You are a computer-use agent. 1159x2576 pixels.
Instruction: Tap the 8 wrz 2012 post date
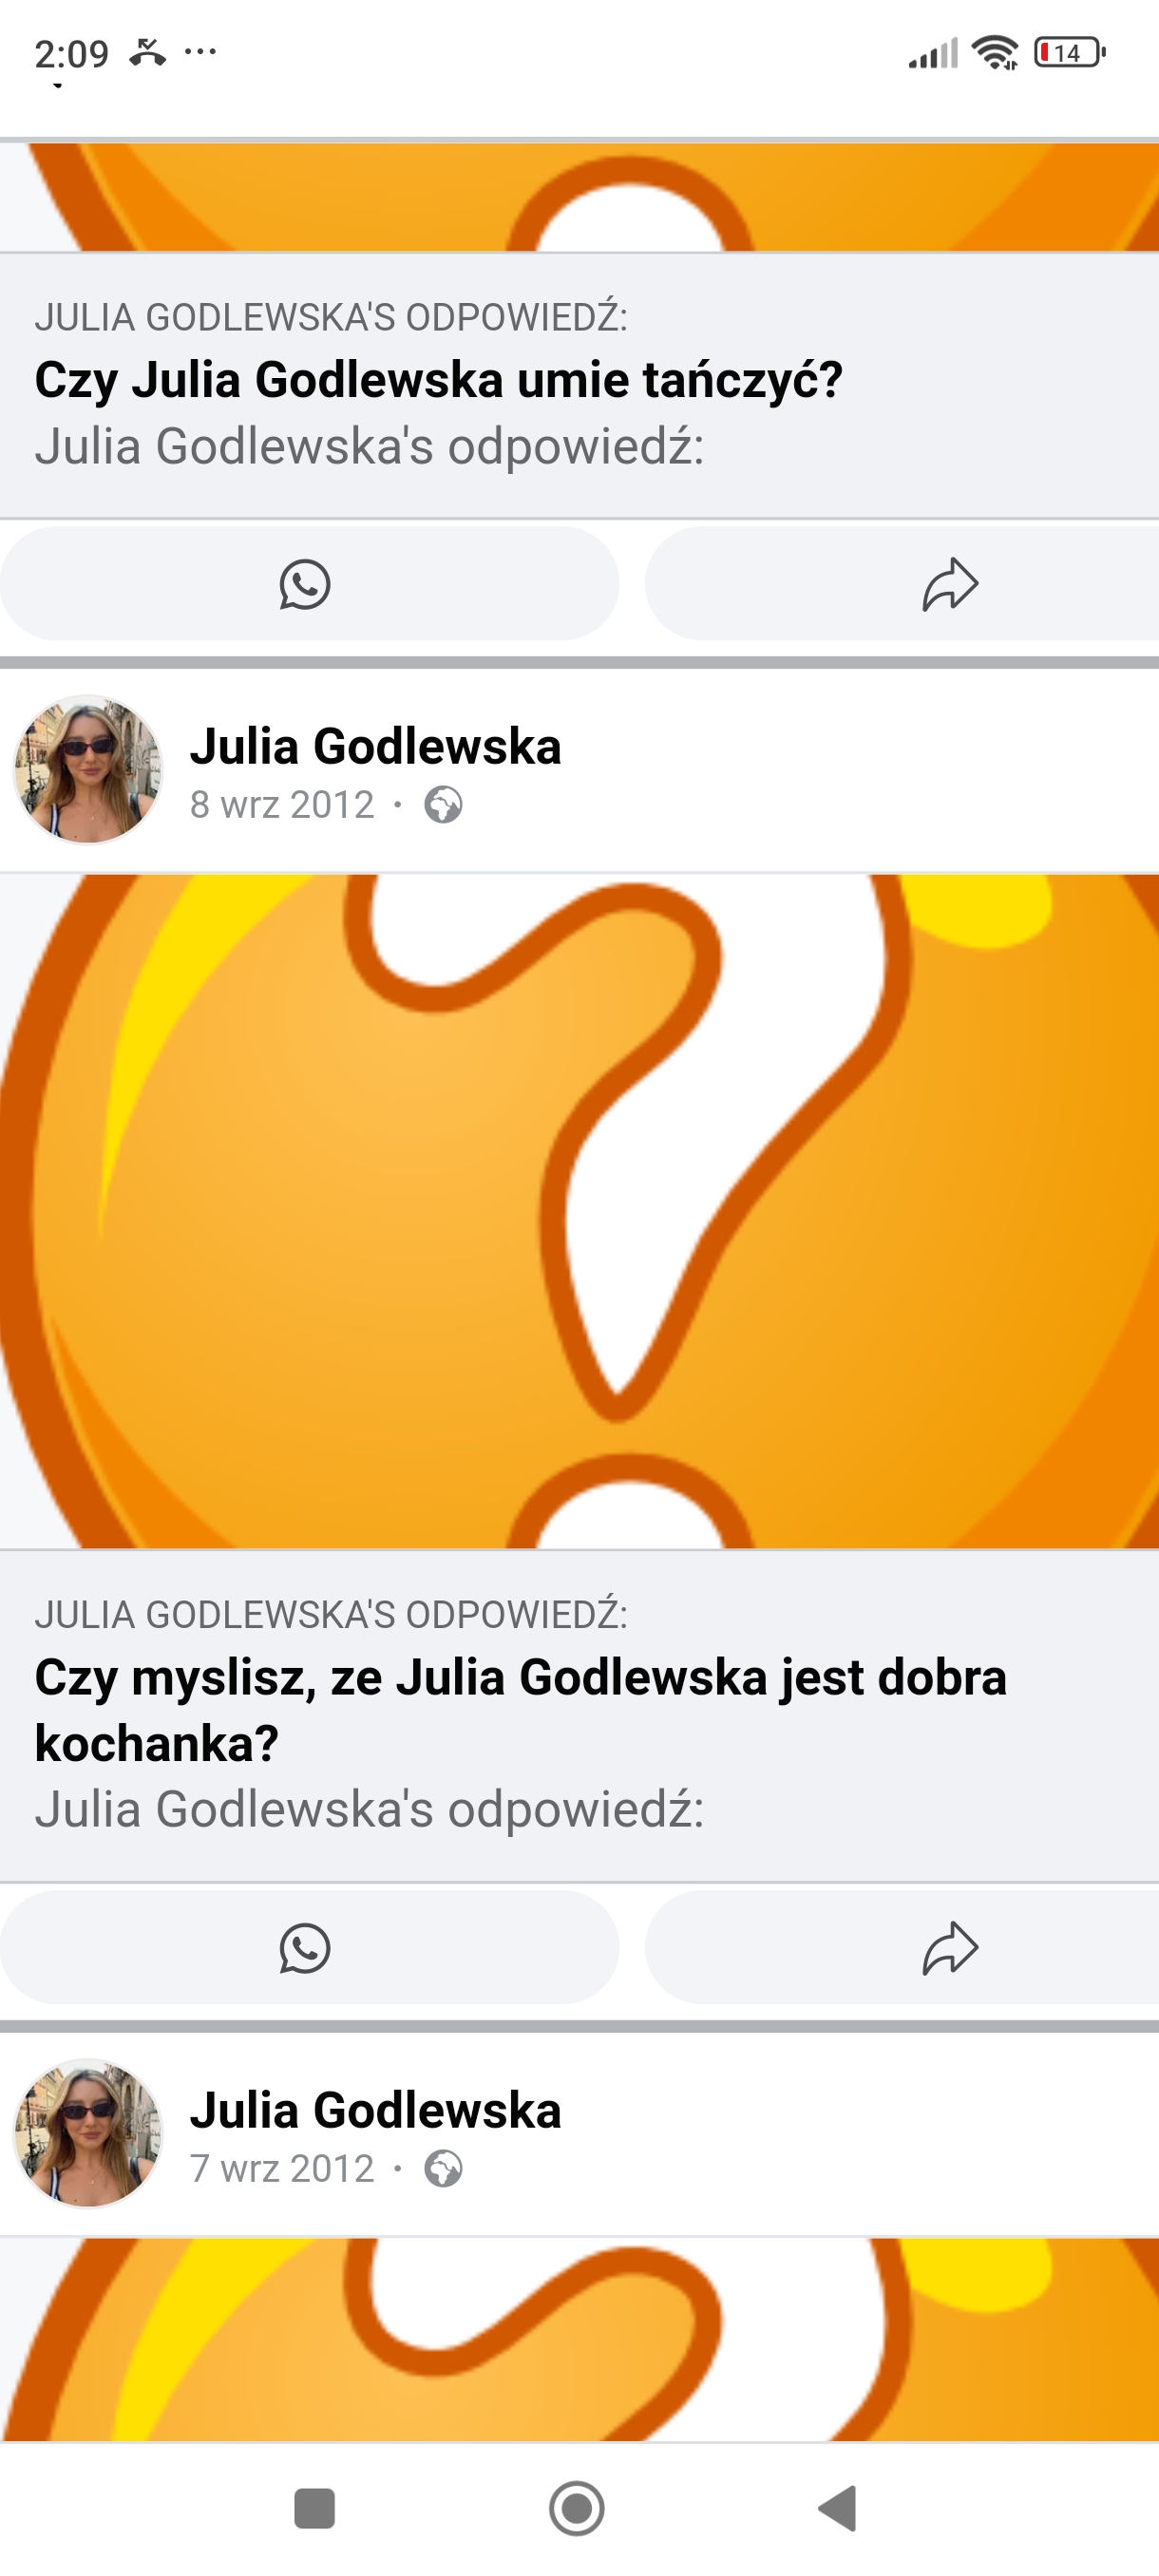(x=282, y=805)
